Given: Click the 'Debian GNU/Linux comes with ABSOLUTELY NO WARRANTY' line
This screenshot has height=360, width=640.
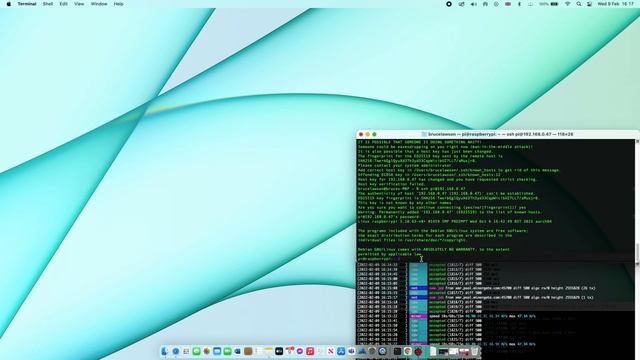Looking at the screenshot, I should tap(433, 249).
